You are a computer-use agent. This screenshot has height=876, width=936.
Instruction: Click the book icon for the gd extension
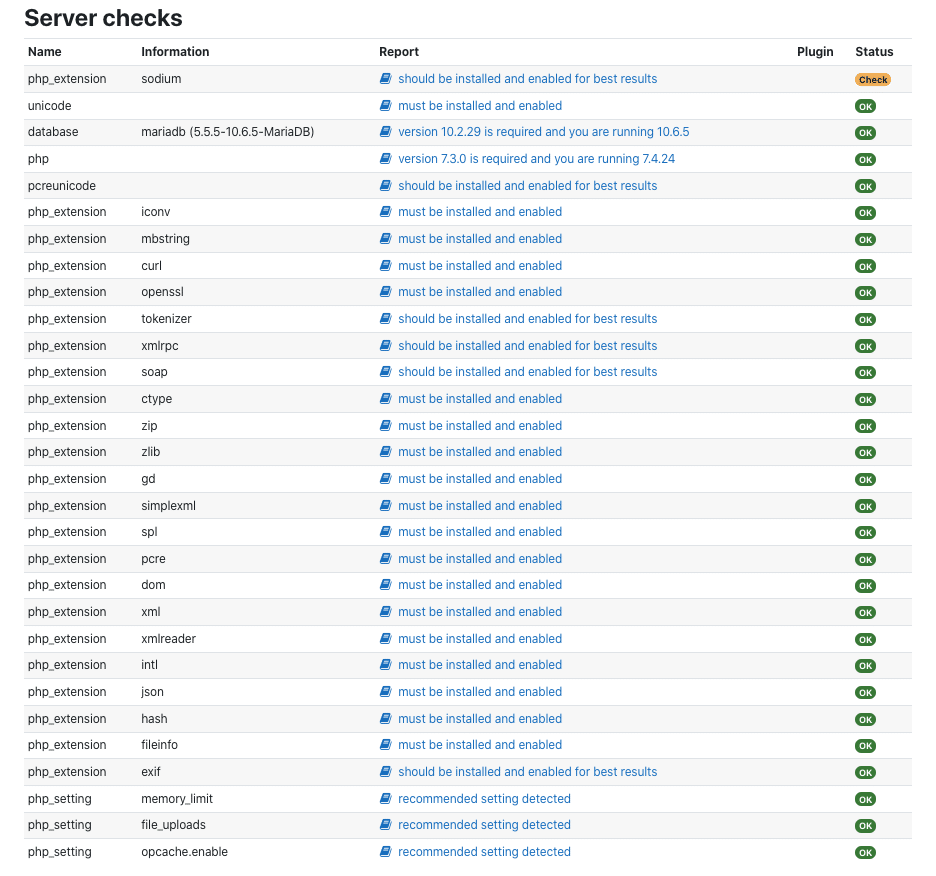click(386, 478)
